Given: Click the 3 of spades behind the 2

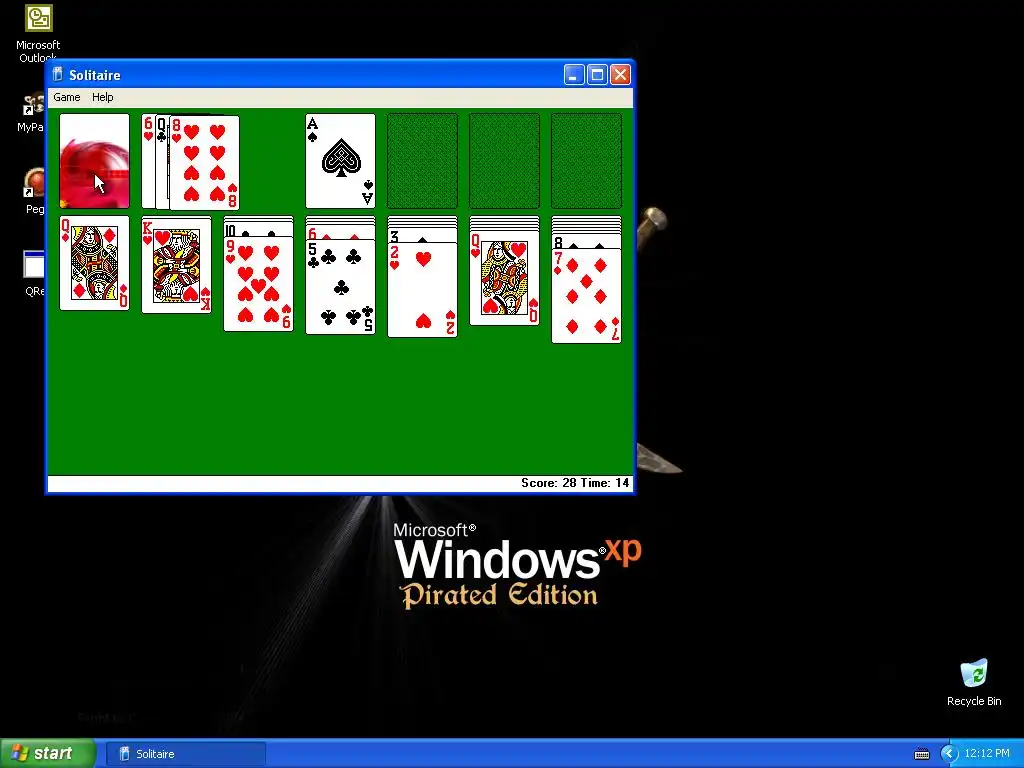Looking at the screenshot, I should click(x=423, y=236).
